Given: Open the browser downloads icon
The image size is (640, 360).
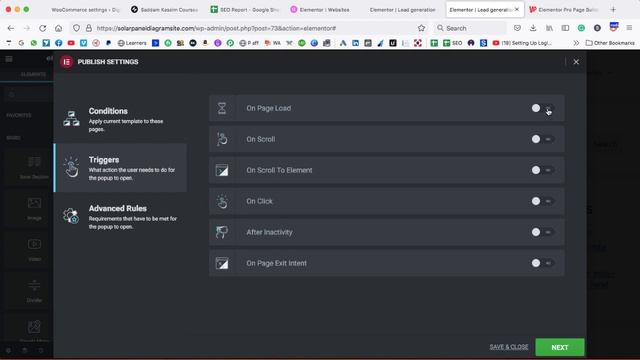Looking at the screenshot, I should click(x=533, y=28).
